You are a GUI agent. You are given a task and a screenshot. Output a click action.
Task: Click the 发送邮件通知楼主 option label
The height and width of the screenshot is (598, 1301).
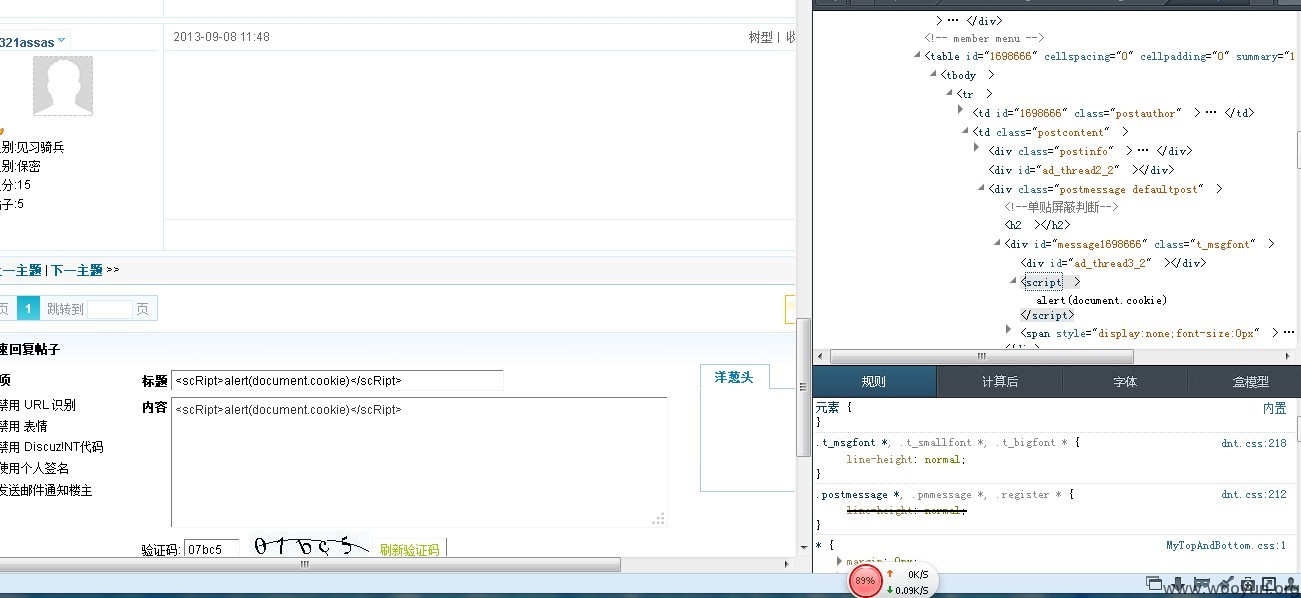click(x=47, y=490)
